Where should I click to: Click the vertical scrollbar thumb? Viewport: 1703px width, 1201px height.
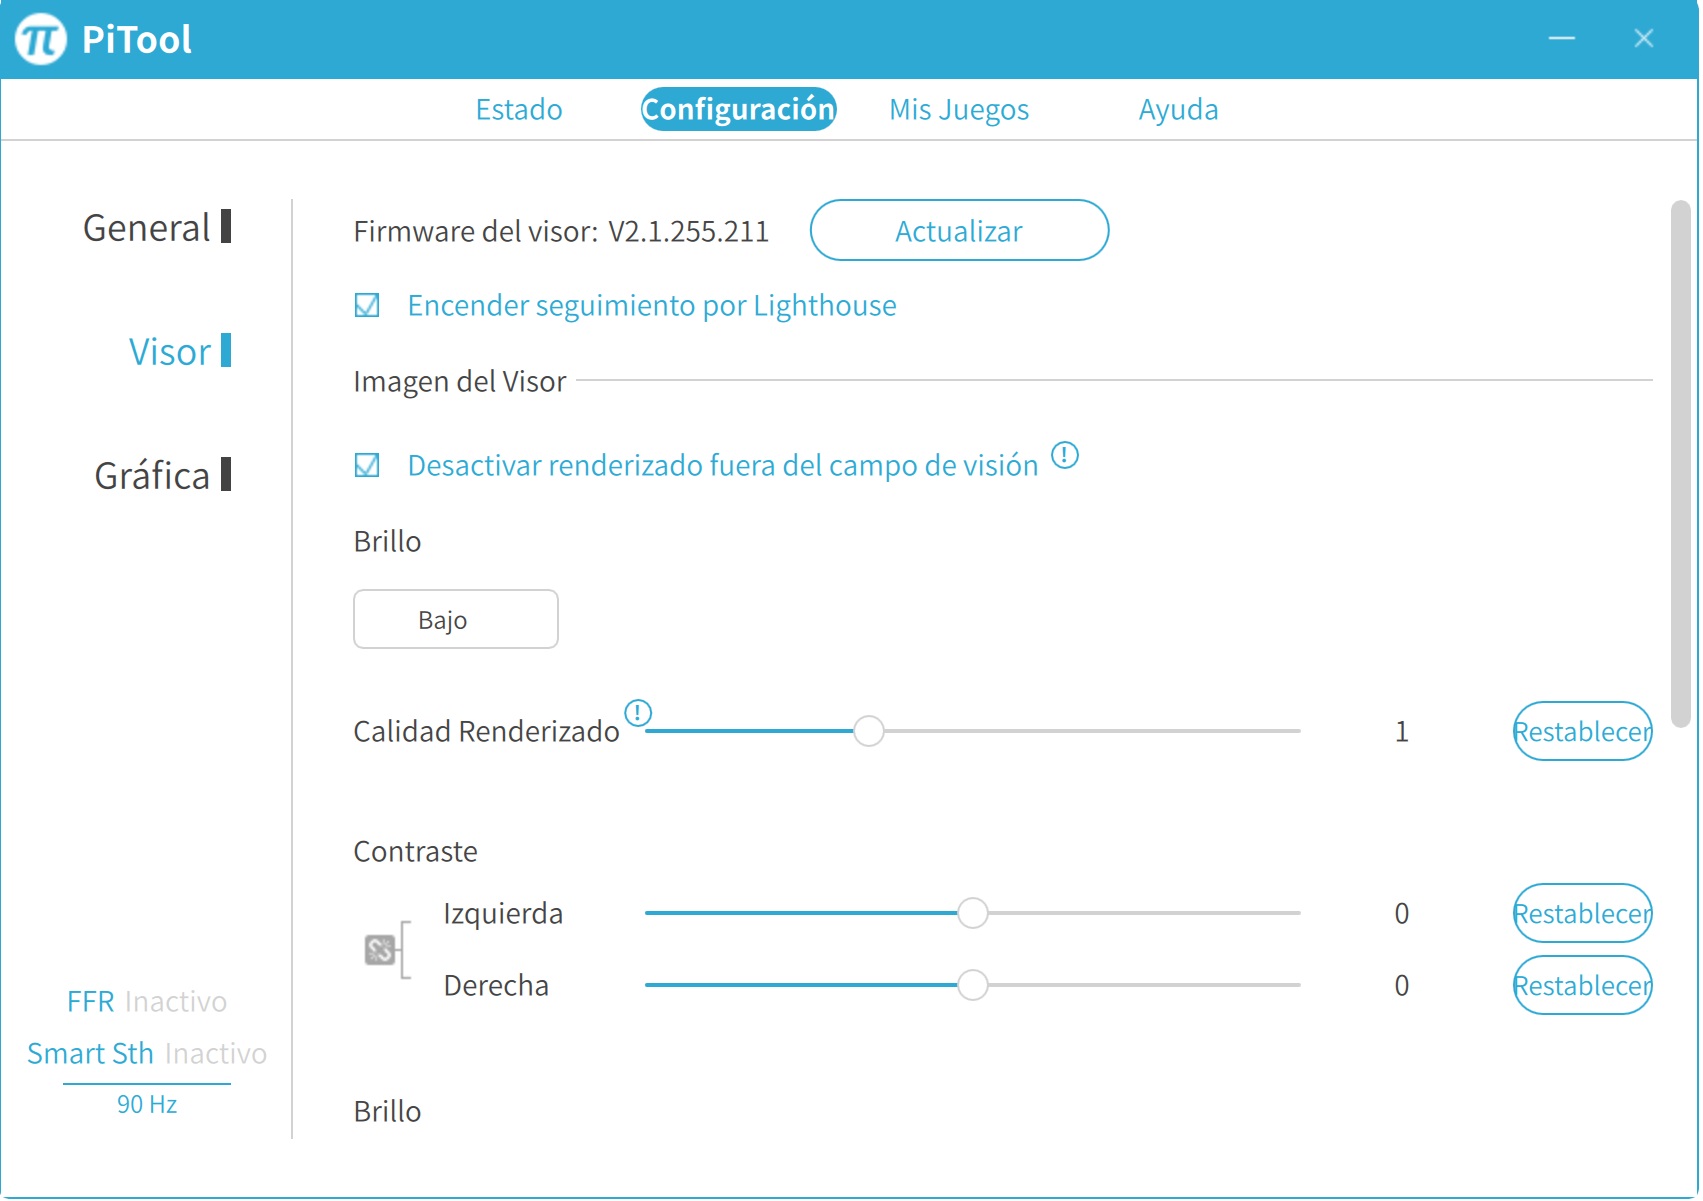[1681, 464]
